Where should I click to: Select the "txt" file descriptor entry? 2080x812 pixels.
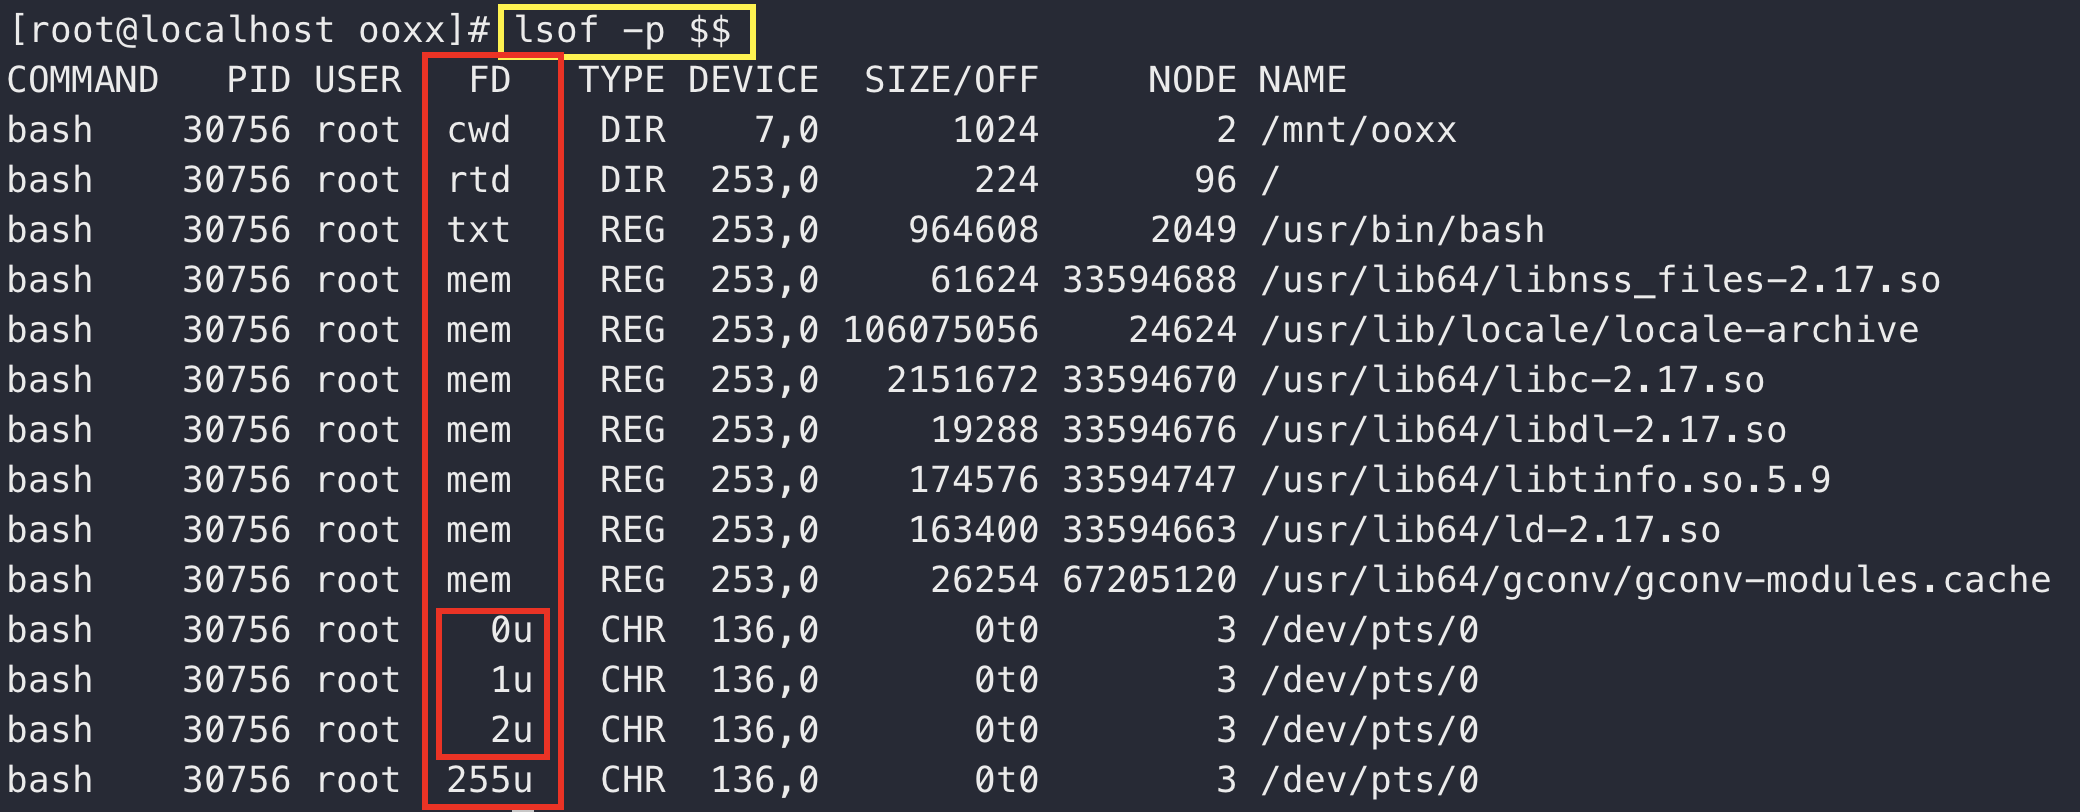(478, 230)
